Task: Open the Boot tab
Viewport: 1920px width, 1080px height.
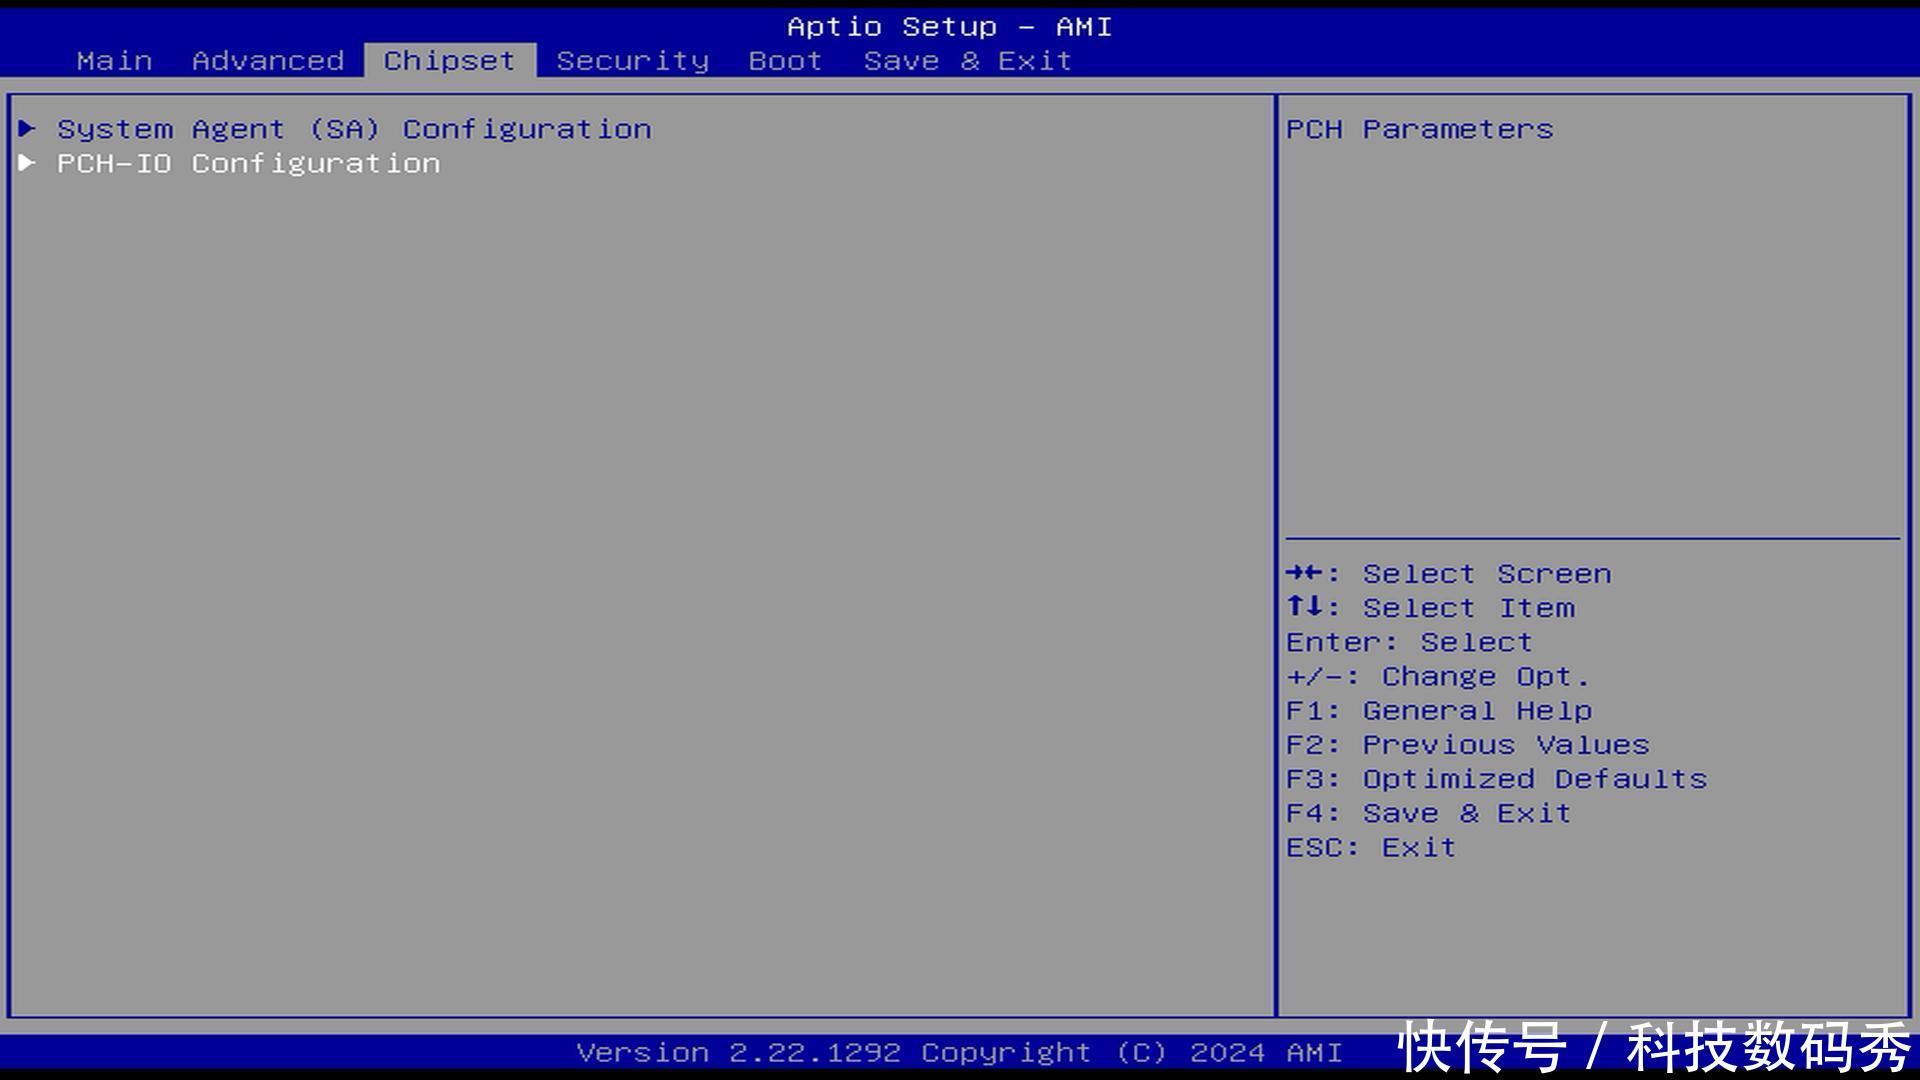Action: pos(785,61)
